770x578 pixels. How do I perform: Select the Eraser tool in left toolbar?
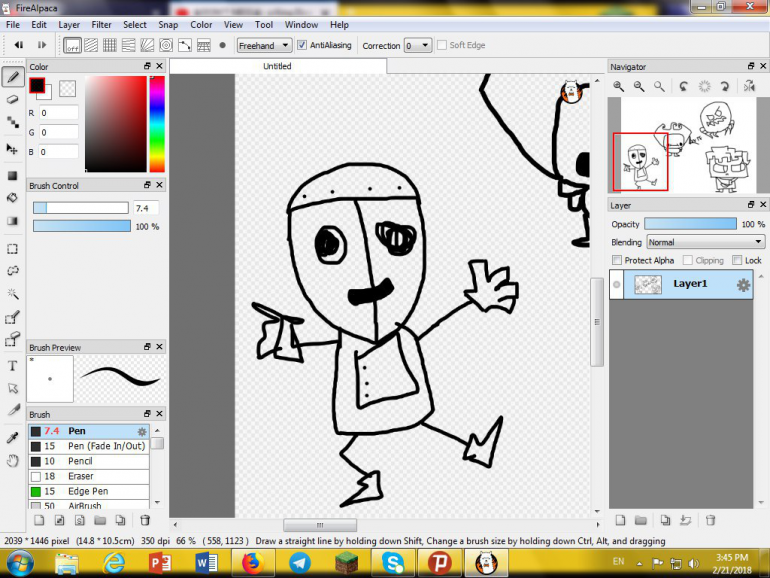[x=13, y=99]
